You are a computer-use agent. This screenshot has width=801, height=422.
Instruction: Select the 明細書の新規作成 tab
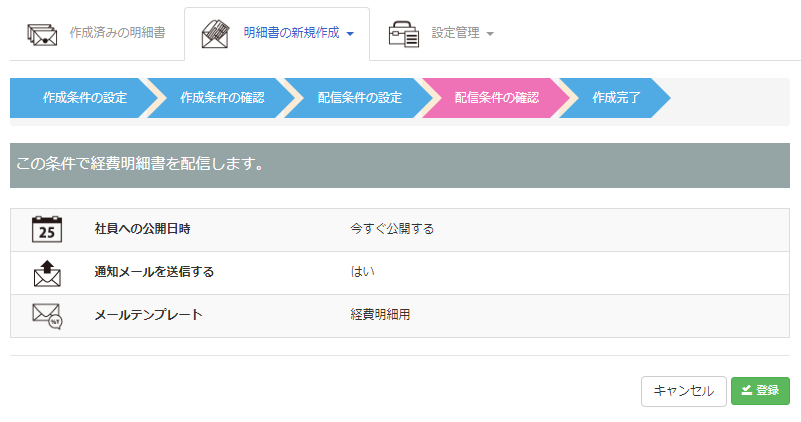292,33
